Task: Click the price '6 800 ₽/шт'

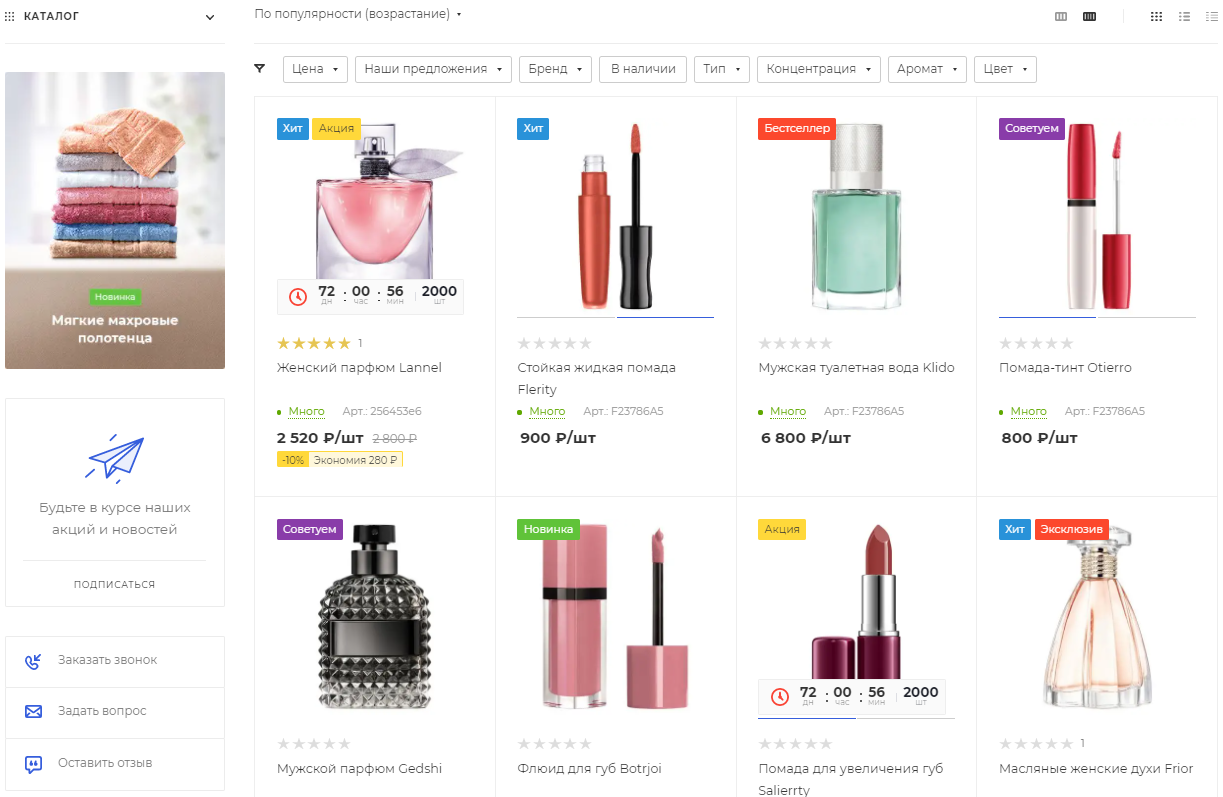Action: click(806, 438)
